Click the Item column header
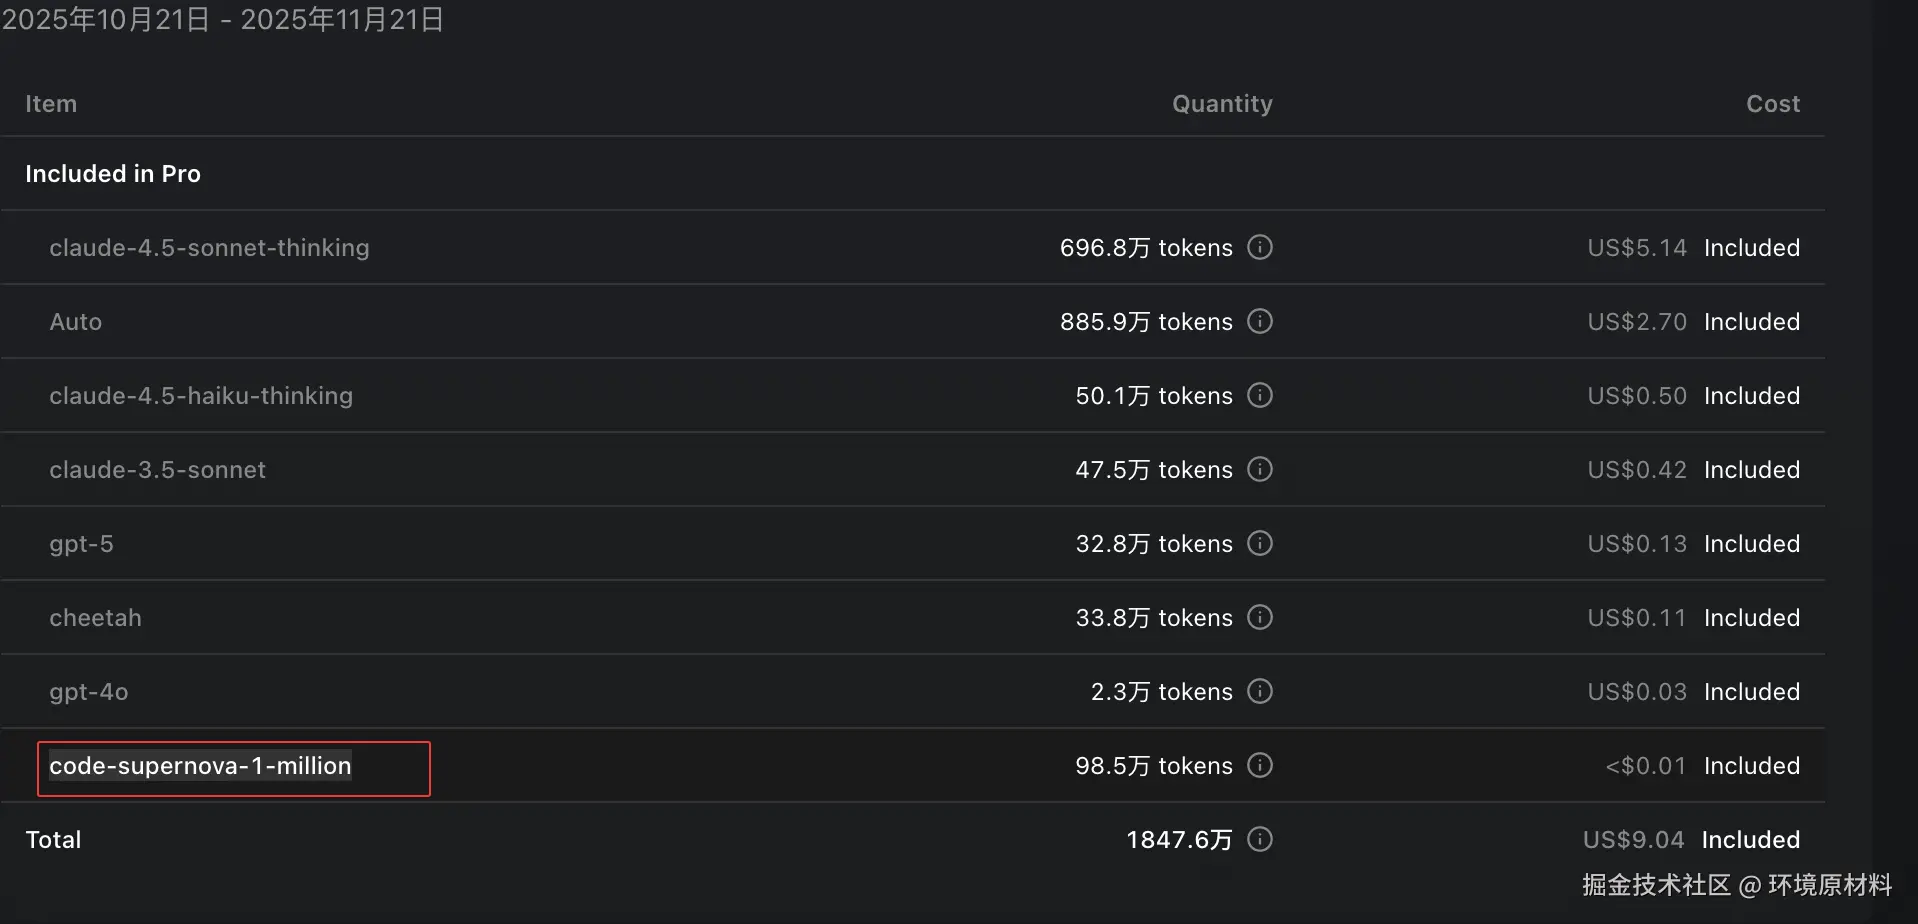This screenshot has width=1918, height=924. (51, 104)
